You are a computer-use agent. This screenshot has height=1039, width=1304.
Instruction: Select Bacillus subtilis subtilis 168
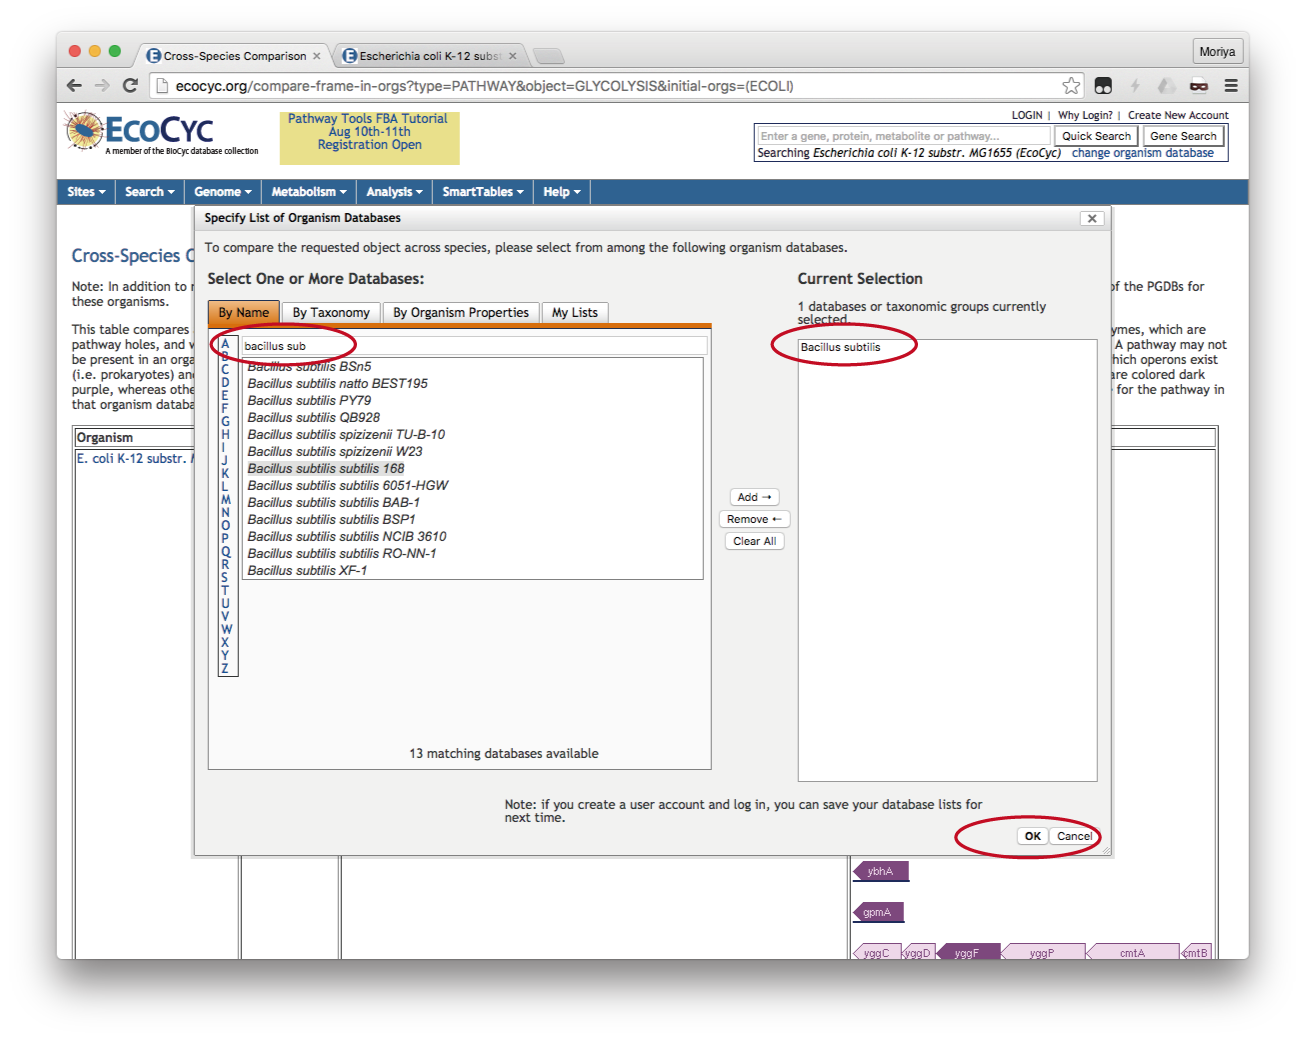[x=326, y=469]
